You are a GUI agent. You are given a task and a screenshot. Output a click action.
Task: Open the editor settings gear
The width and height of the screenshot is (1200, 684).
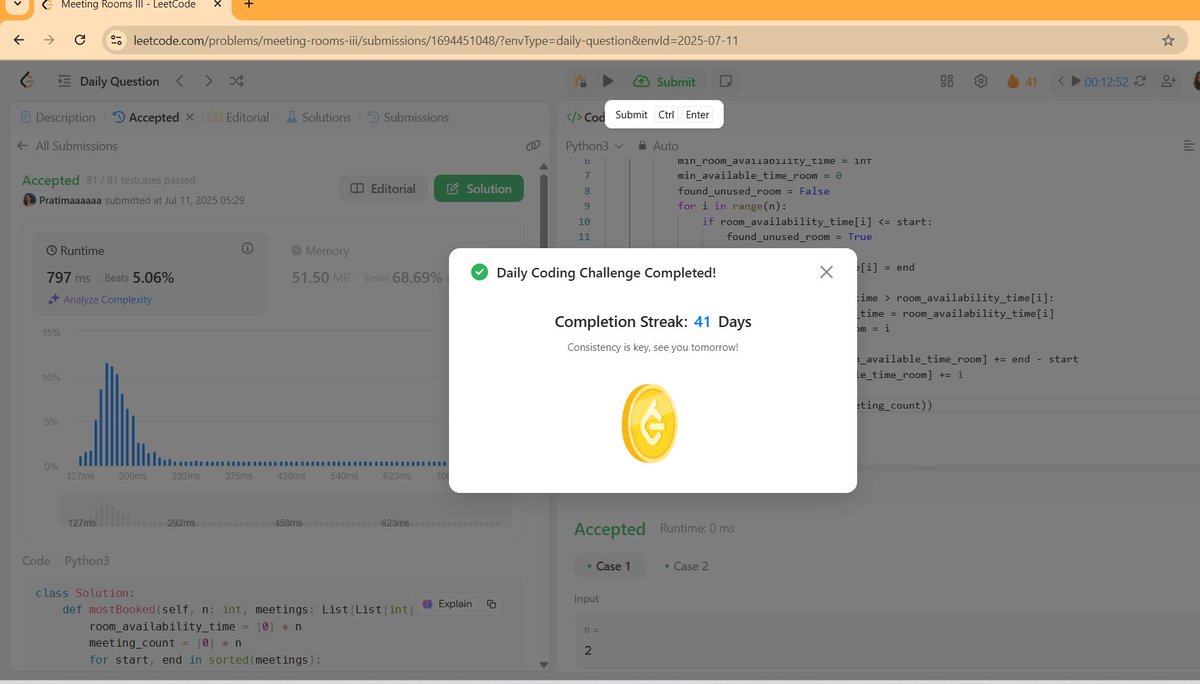tap(981, 81)
